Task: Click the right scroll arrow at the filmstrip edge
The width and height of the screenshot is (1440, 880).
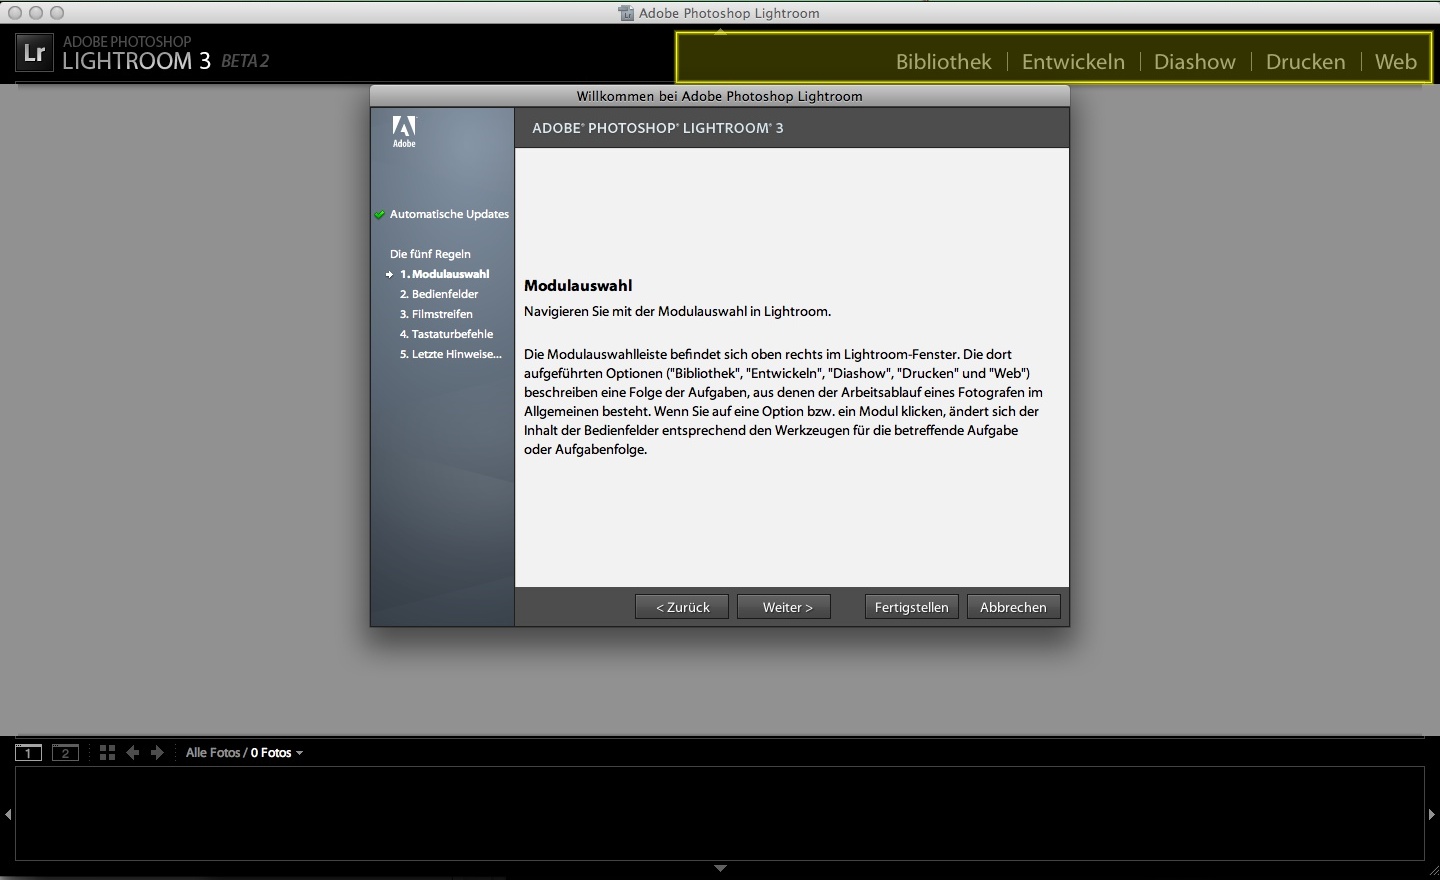Action: [x=1433, y=813]
